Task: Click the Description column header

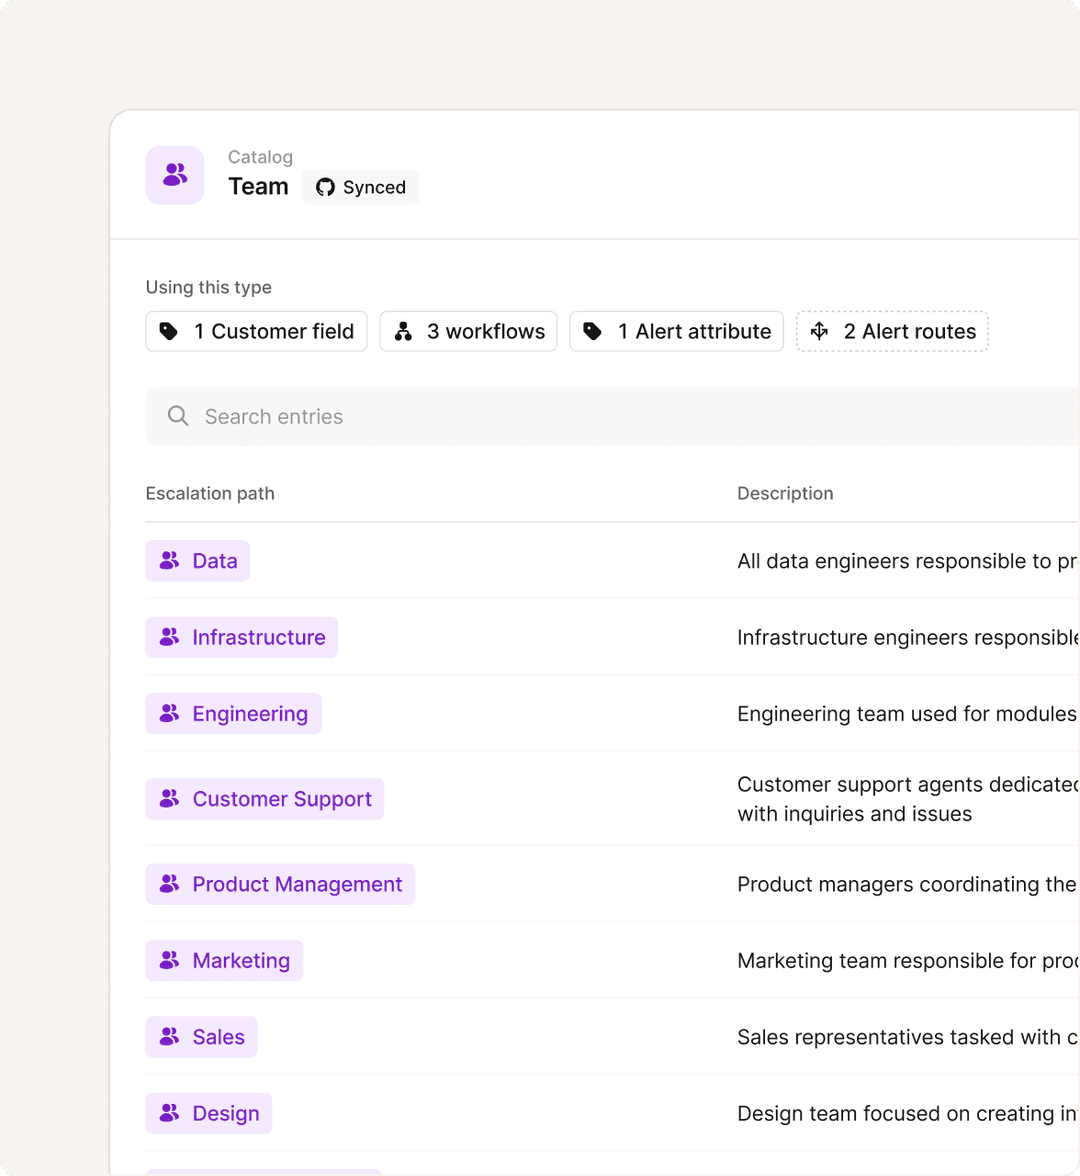Action: (785, 493)
